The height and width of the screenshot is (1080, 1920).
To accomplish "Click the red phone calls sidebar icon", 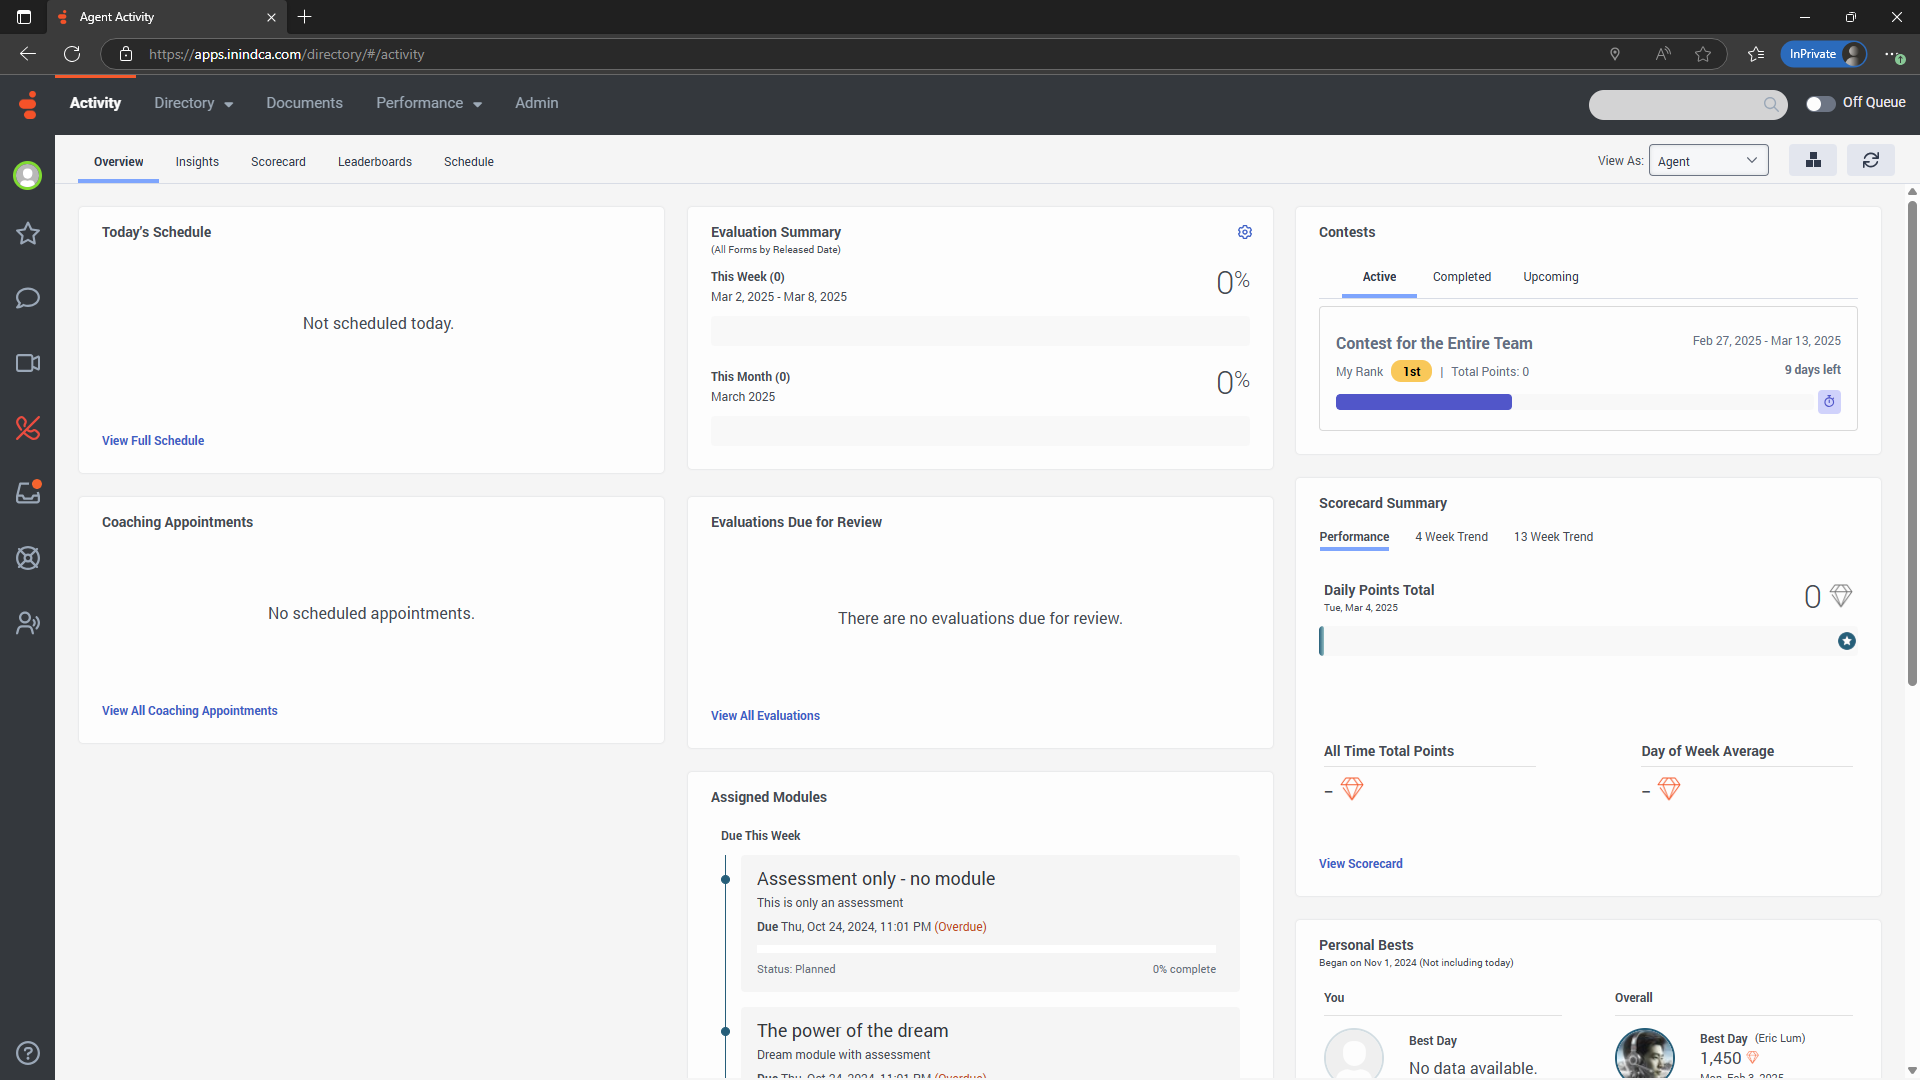I will coord(28,428).
